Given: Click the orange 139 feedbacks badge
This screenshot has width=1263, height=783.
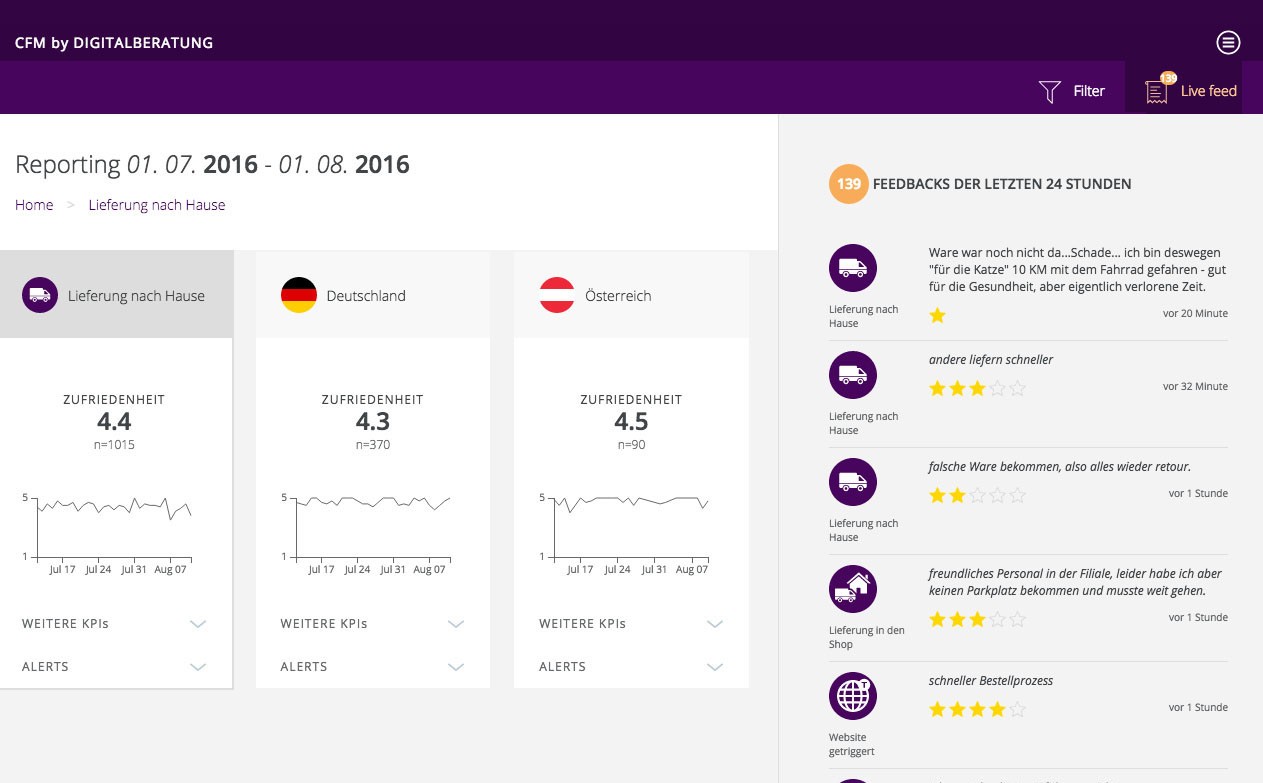Looking at the screenshot, I should tap(848, 184).
